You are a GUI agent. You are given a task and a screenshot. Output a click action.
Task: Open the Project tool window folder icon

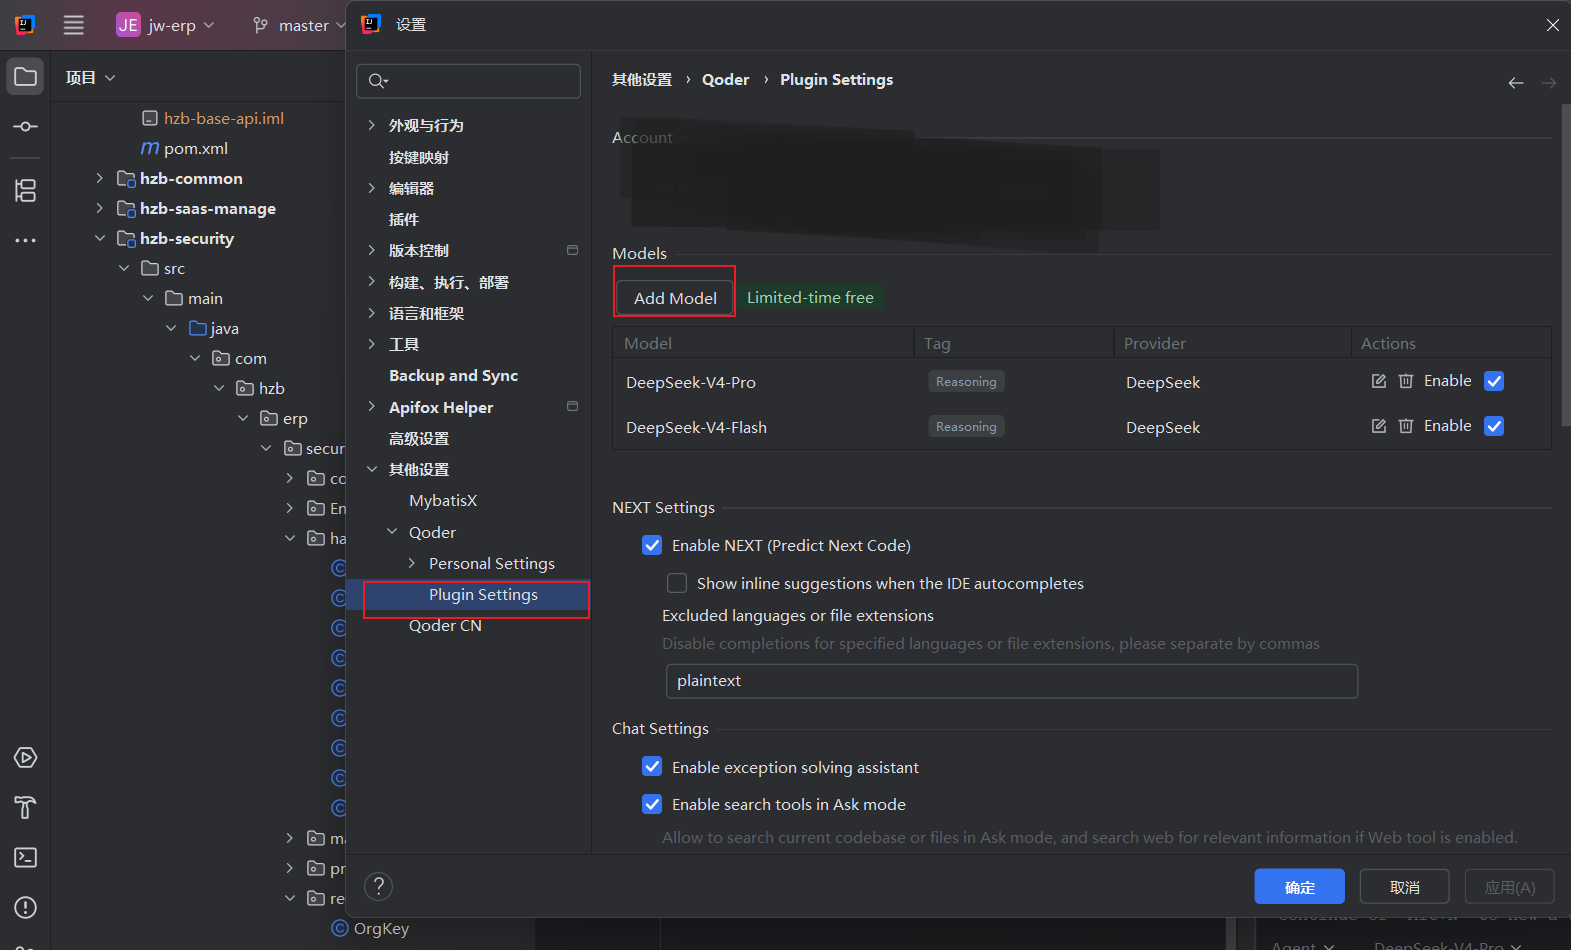[x=25, y=77]
